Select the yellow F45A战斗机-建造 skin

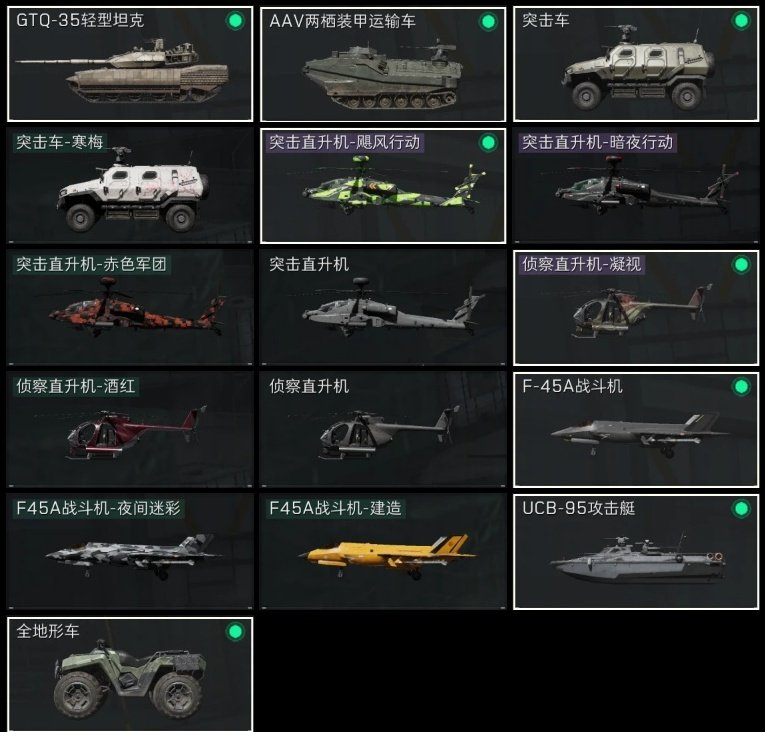383,552
